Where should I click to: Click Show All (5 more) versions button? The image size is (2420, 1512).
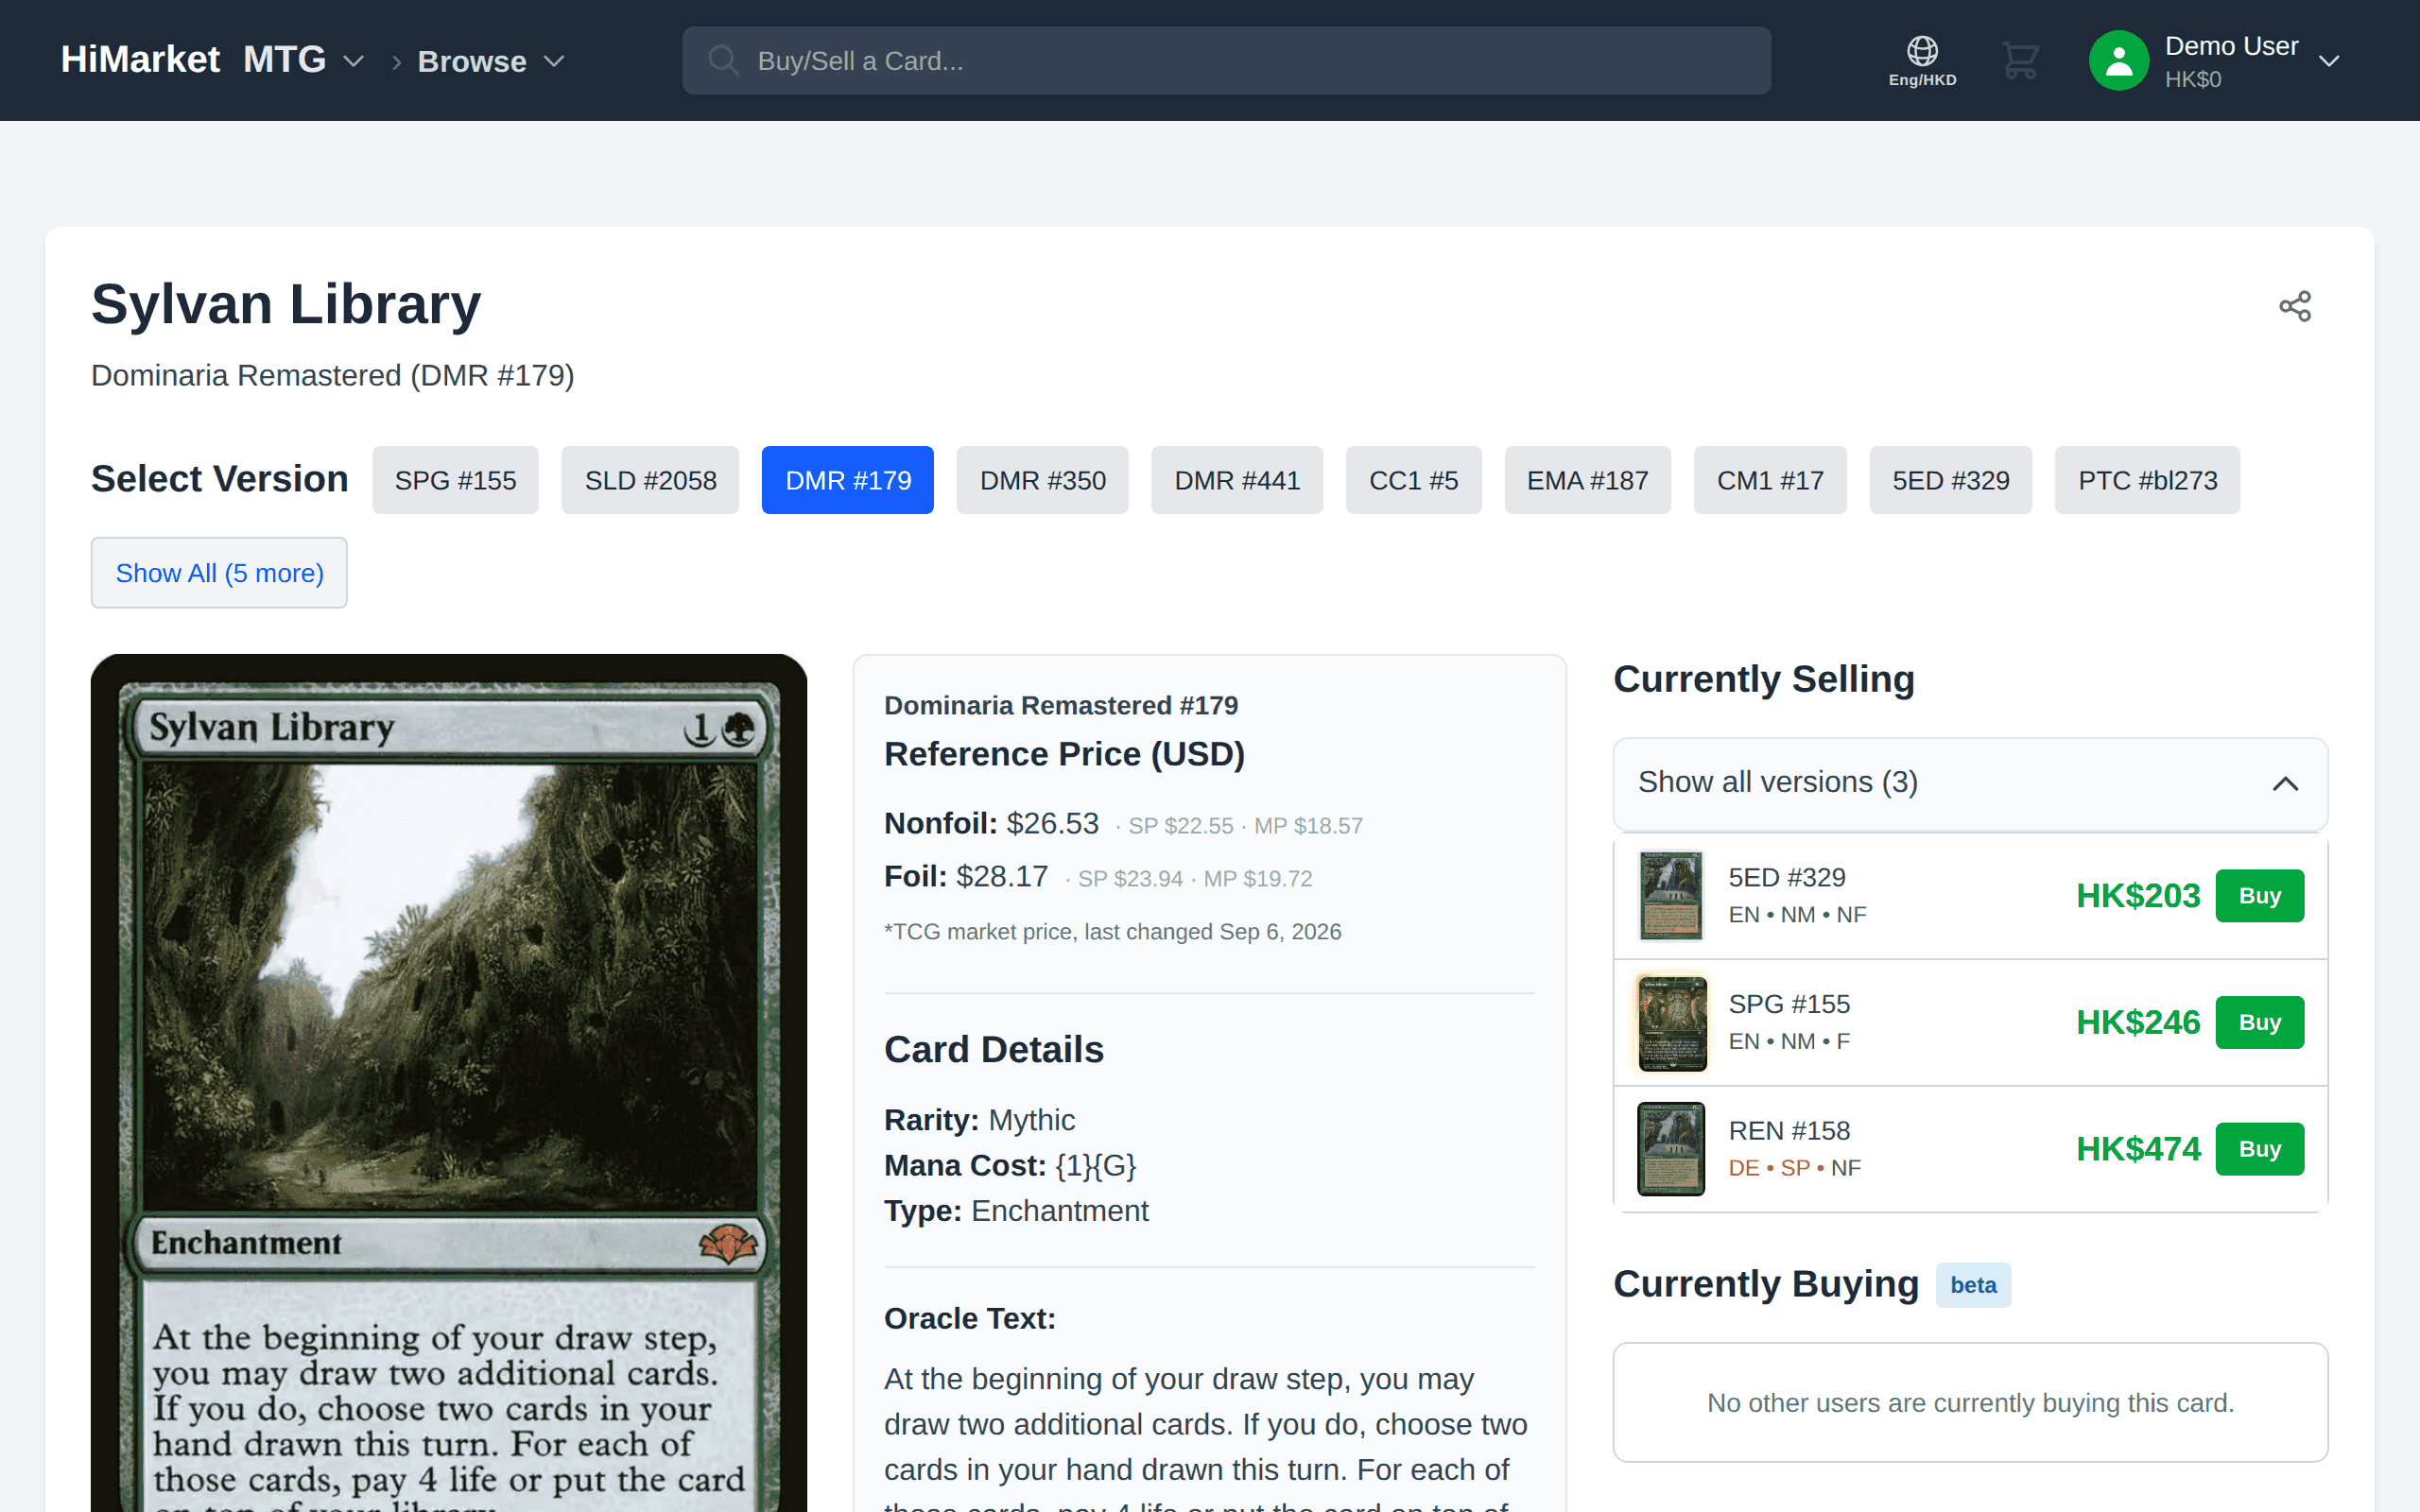click(x=219, y=572)
